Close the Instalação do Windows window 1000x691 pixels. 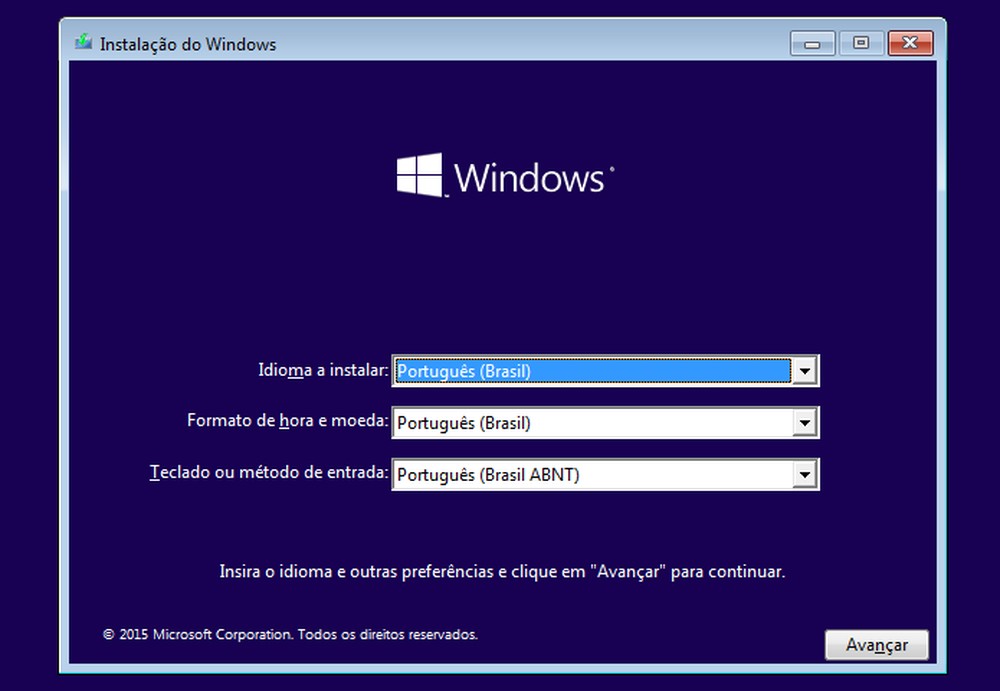[x=911, y=43]
